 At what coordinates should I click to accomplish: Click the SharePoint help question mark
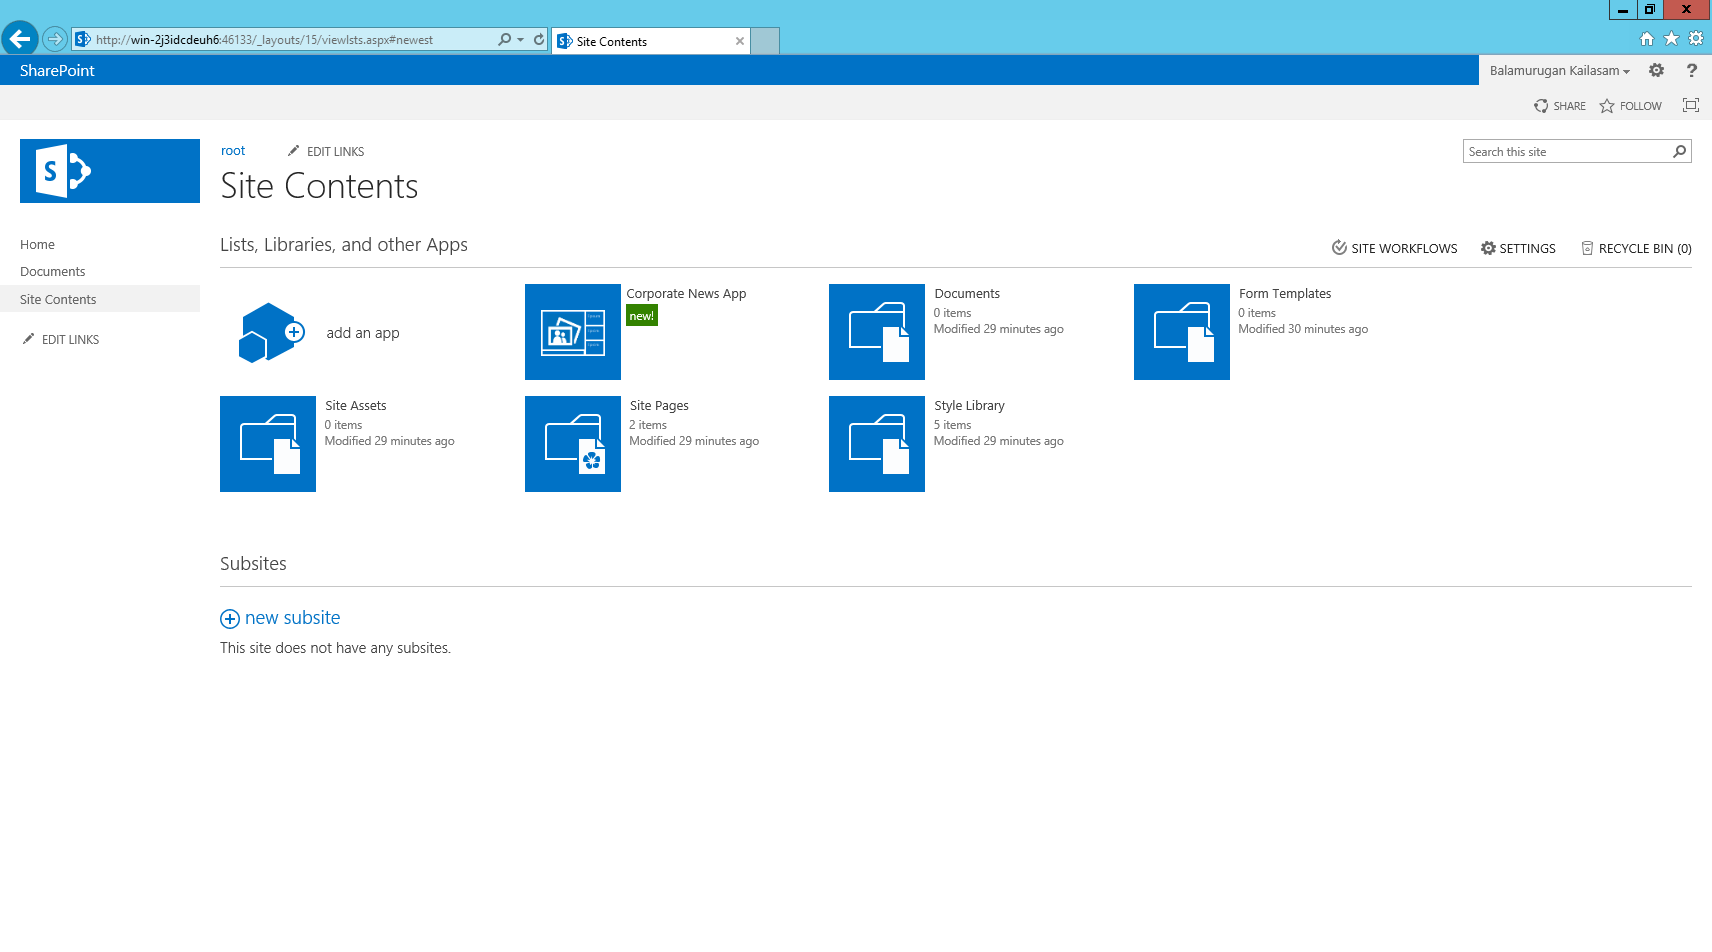[1691, 70]
